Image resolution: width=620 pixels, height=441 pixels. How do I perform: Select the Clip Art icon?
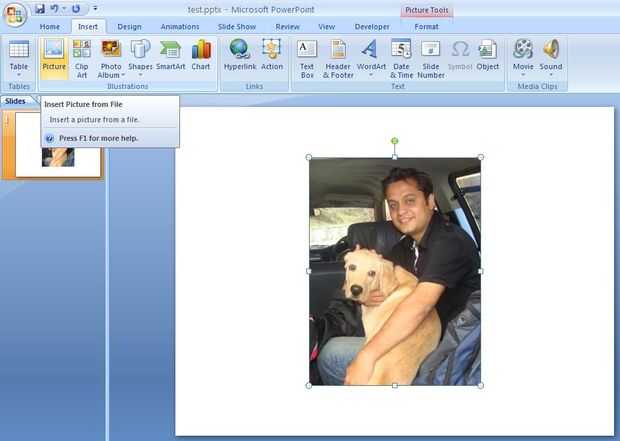click(82, 49)
